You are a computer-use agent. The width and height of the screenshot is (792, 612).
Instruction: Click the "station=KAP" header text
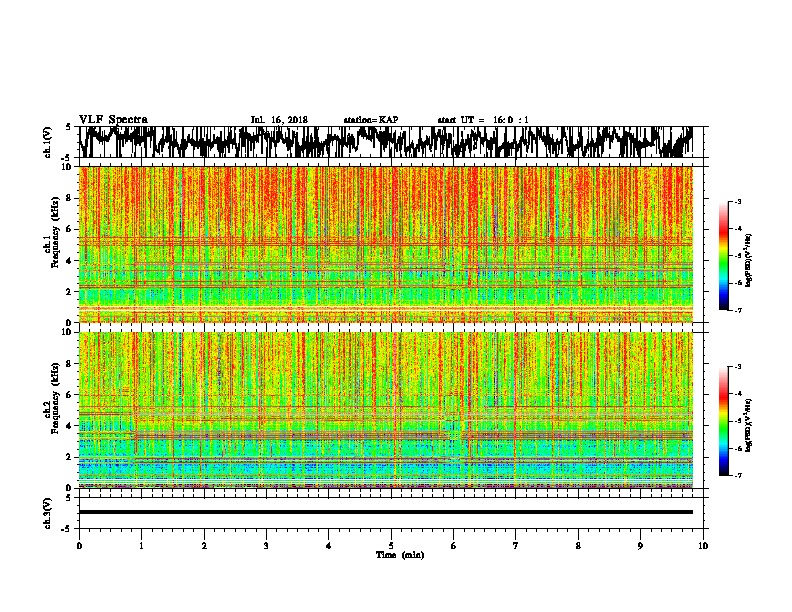coord(371,120)
